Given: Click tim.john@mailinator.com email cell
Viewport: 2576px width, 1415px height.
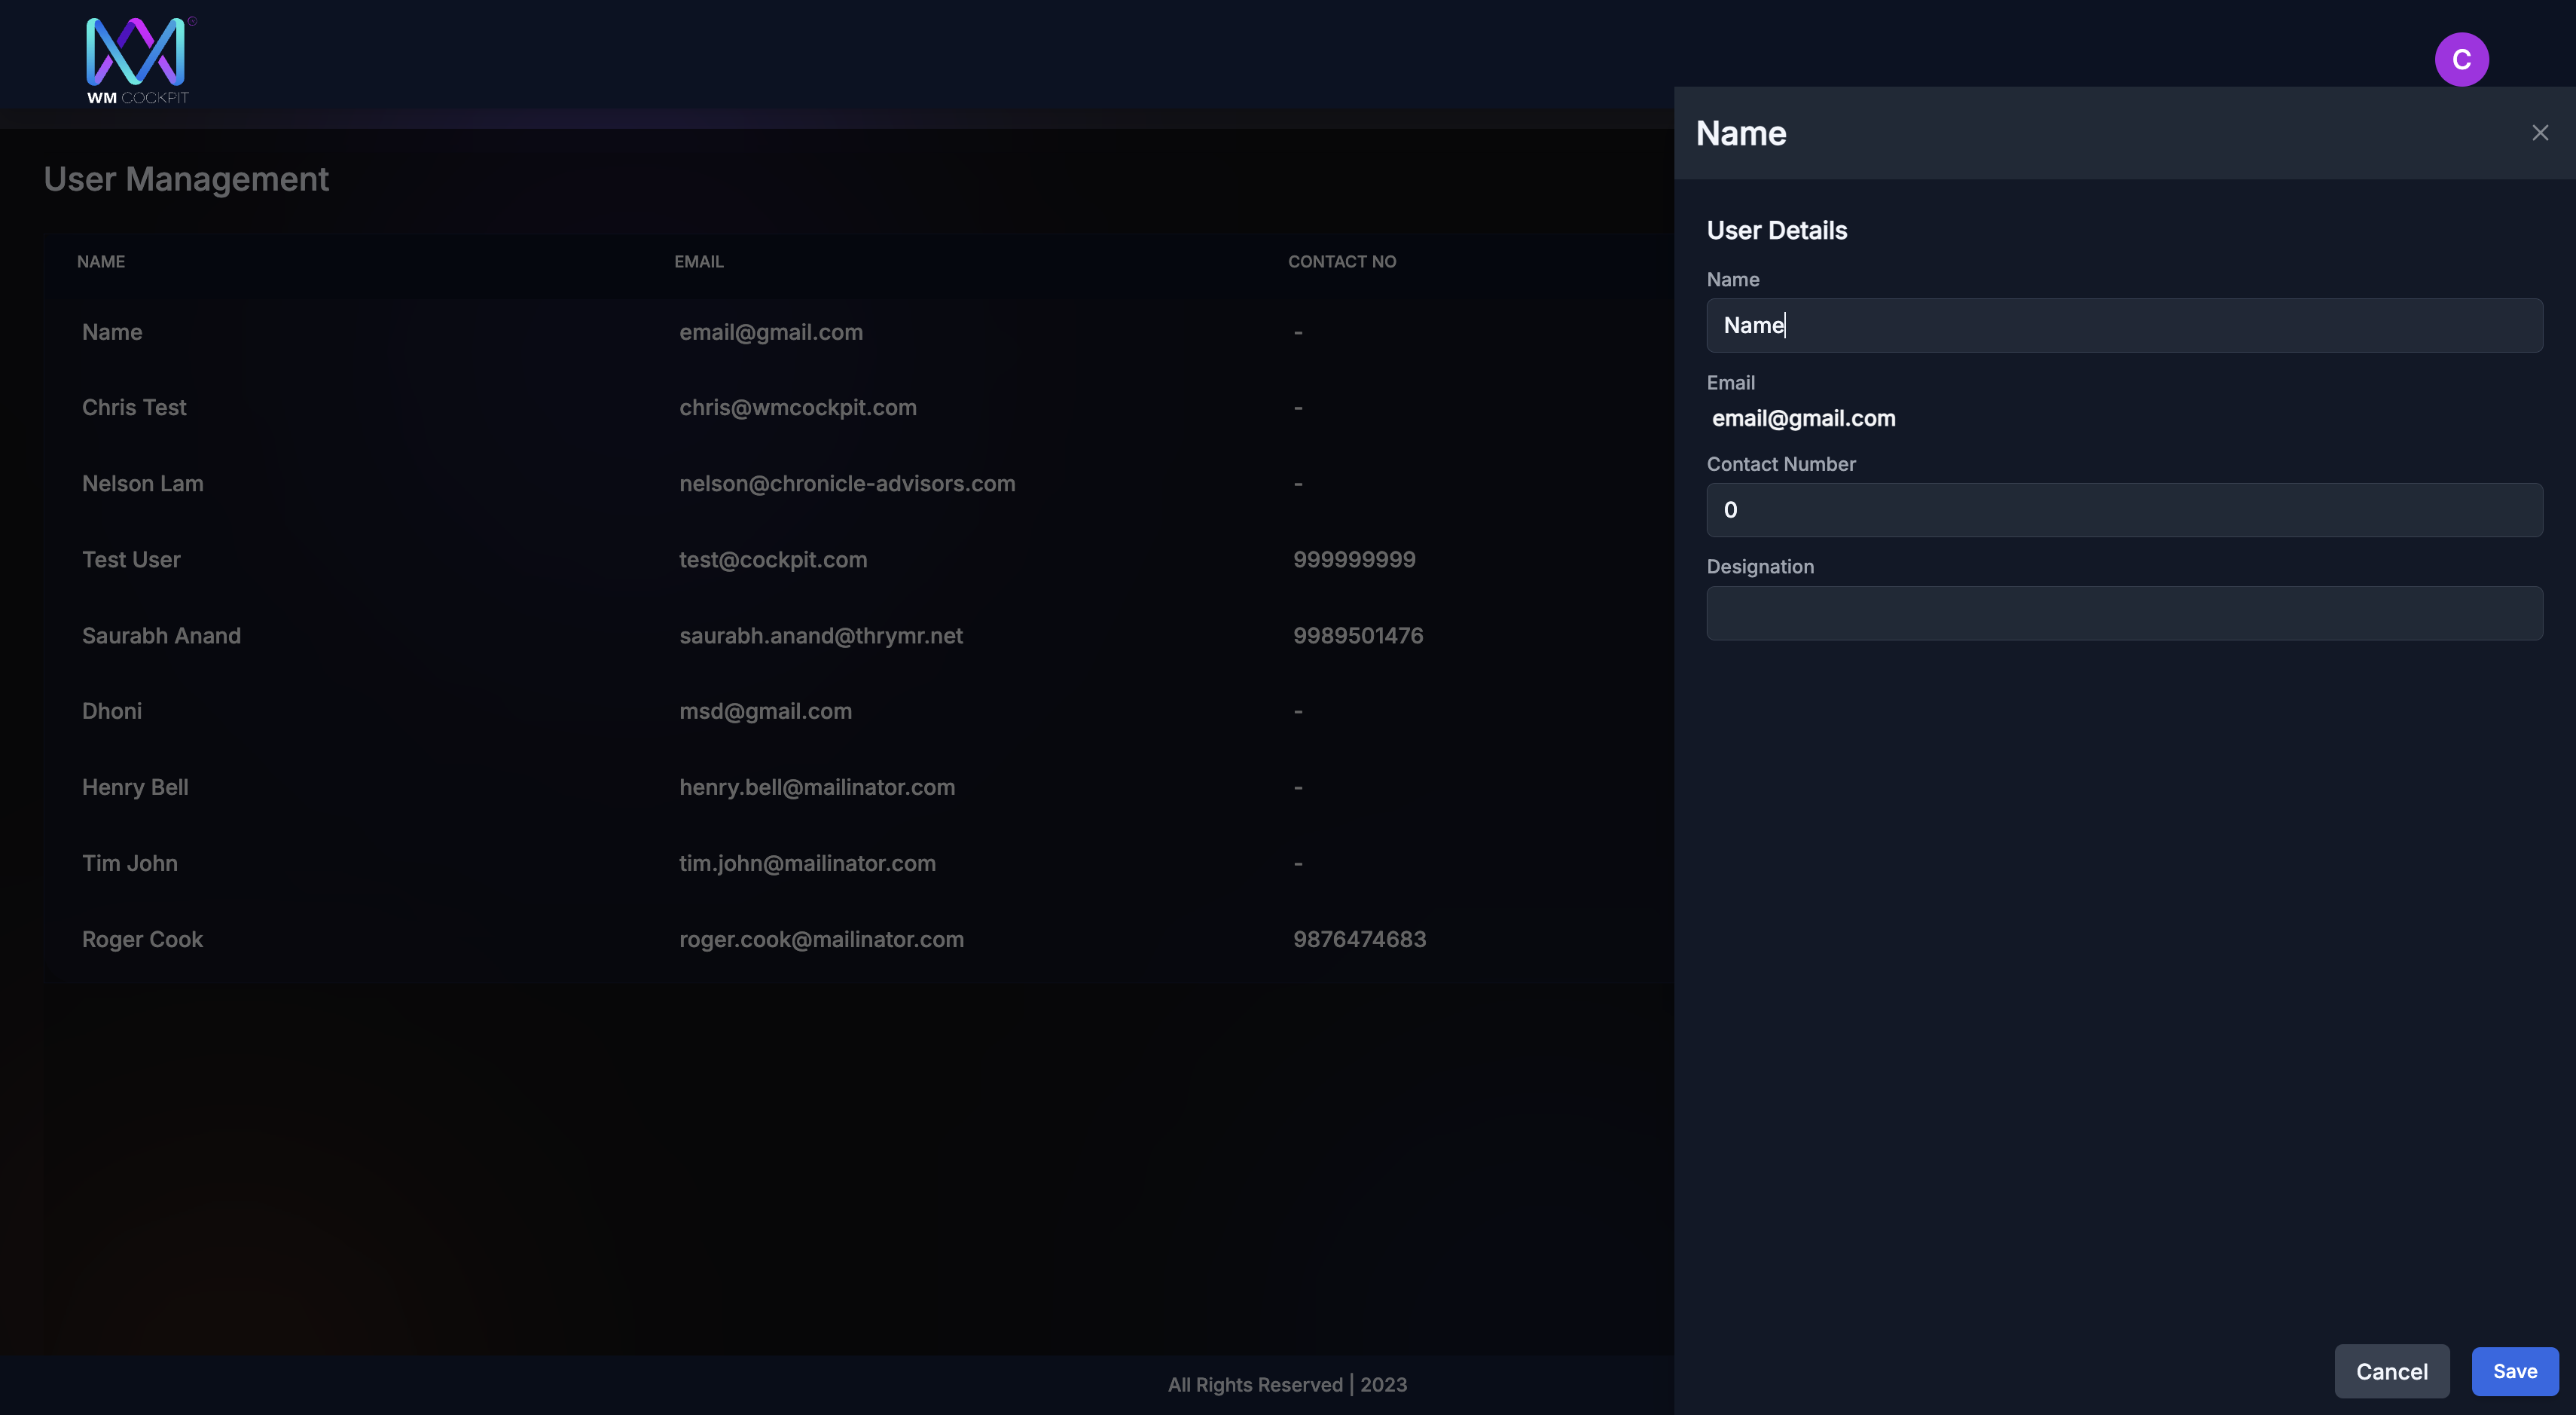Looking at the screenshot, I should tap(807, 863).
